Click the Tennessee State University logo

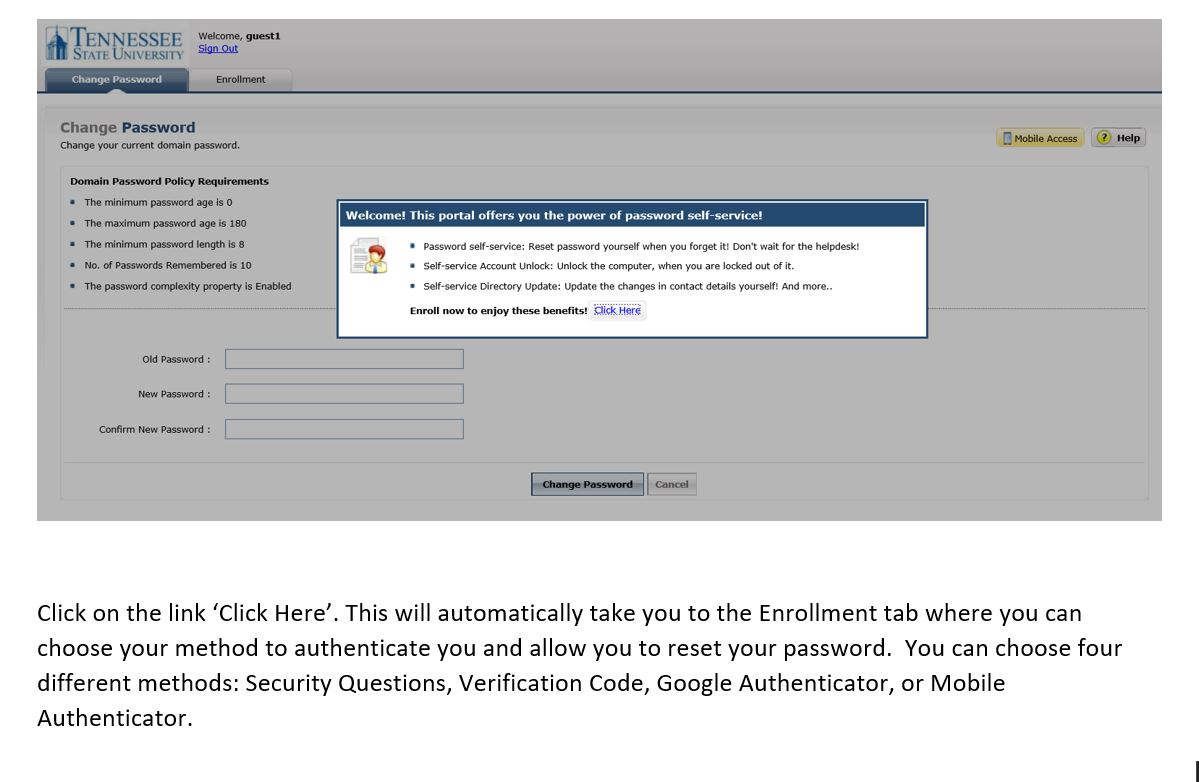(x=115, y=44)
